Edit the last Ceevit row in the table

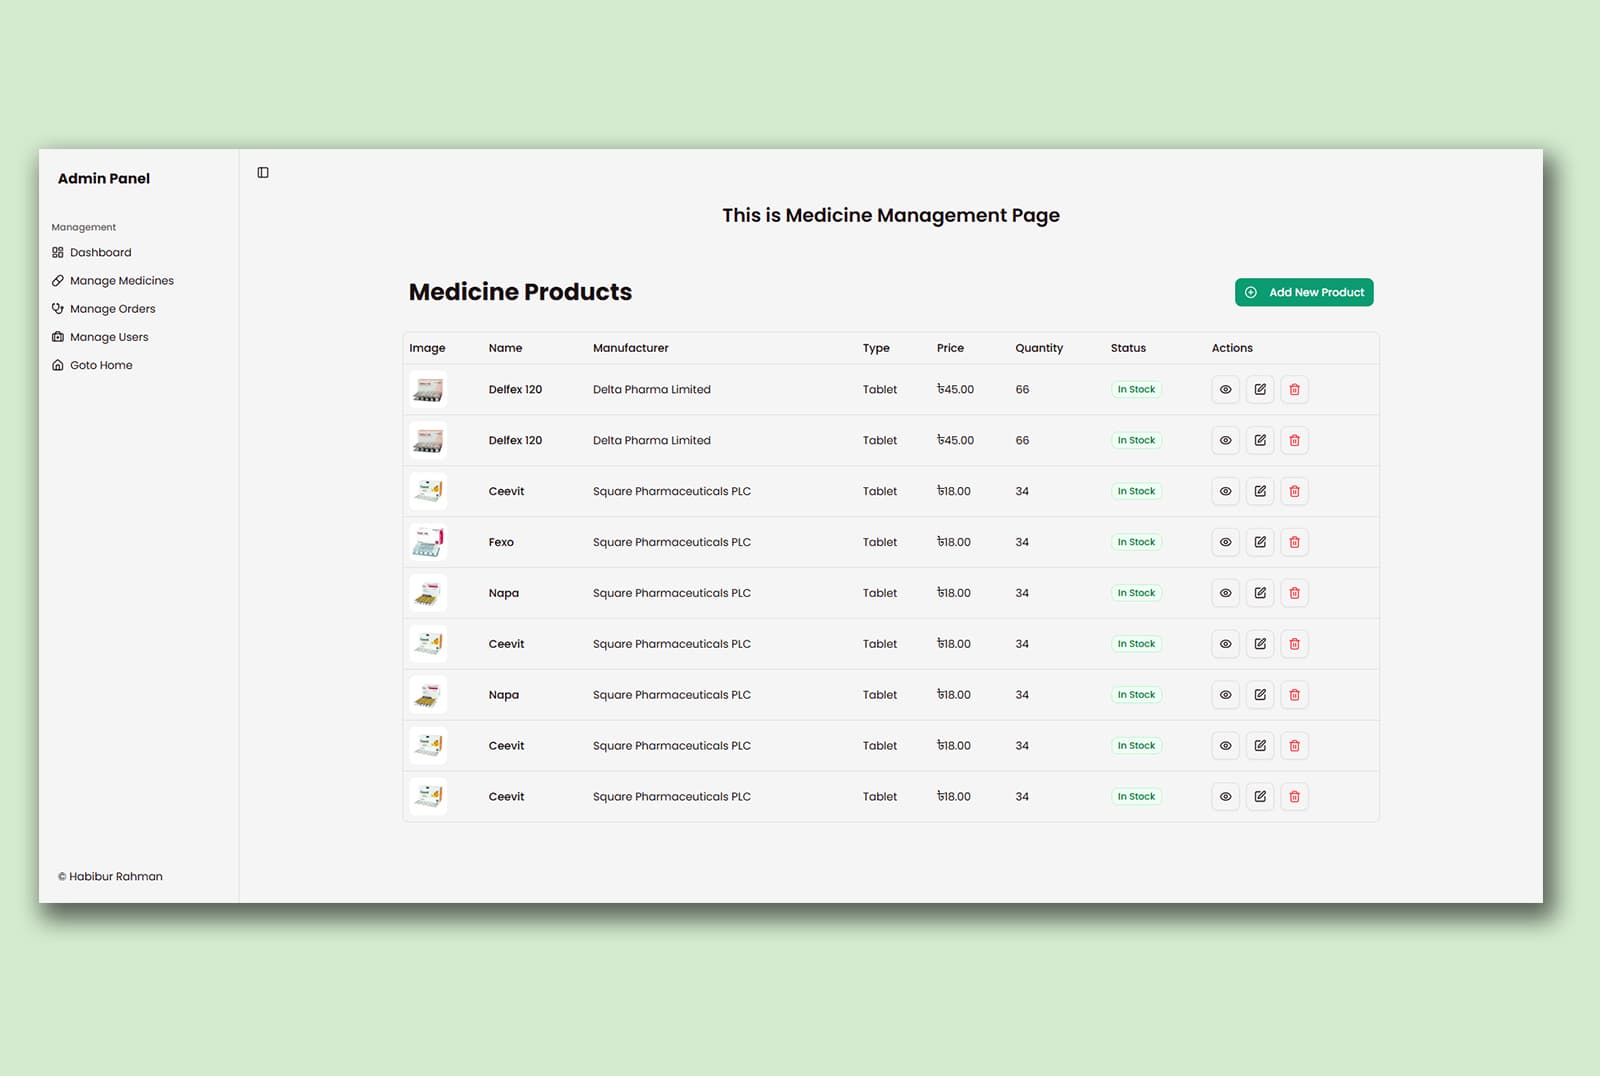pos(1260,797)
